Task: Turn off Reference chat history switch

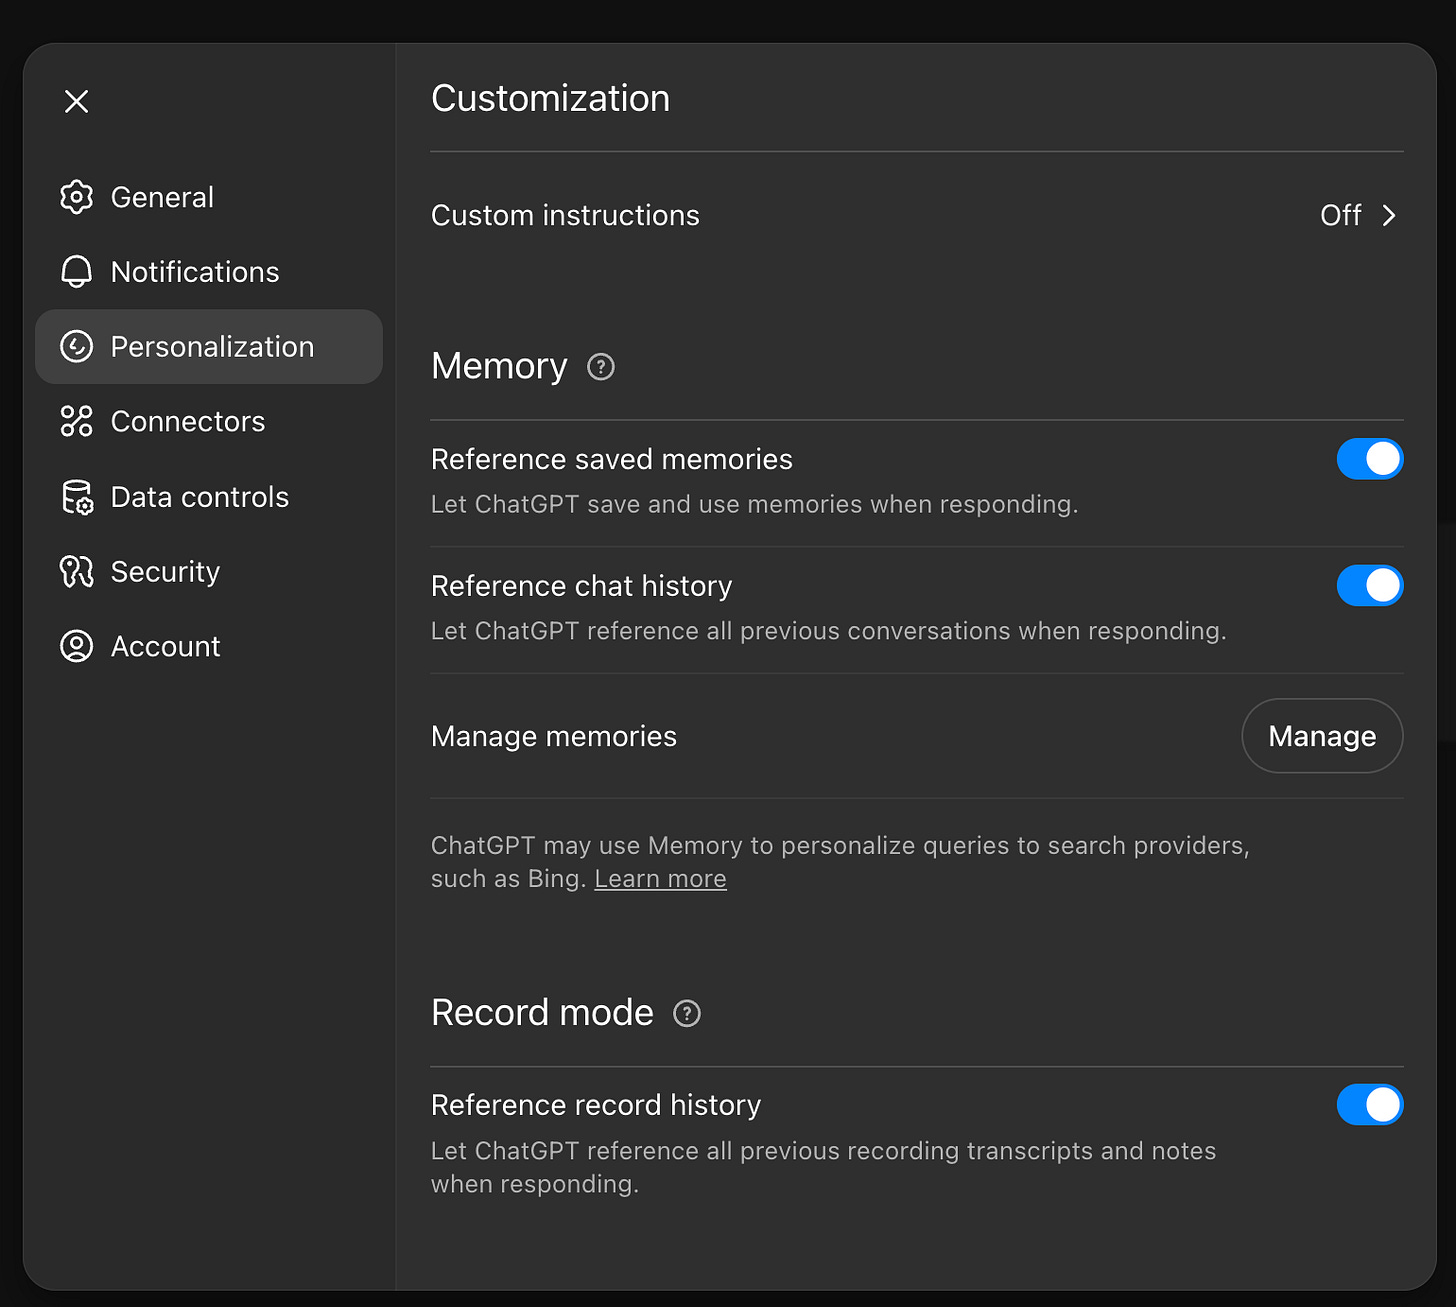Action: click(x=1370, y=586)
